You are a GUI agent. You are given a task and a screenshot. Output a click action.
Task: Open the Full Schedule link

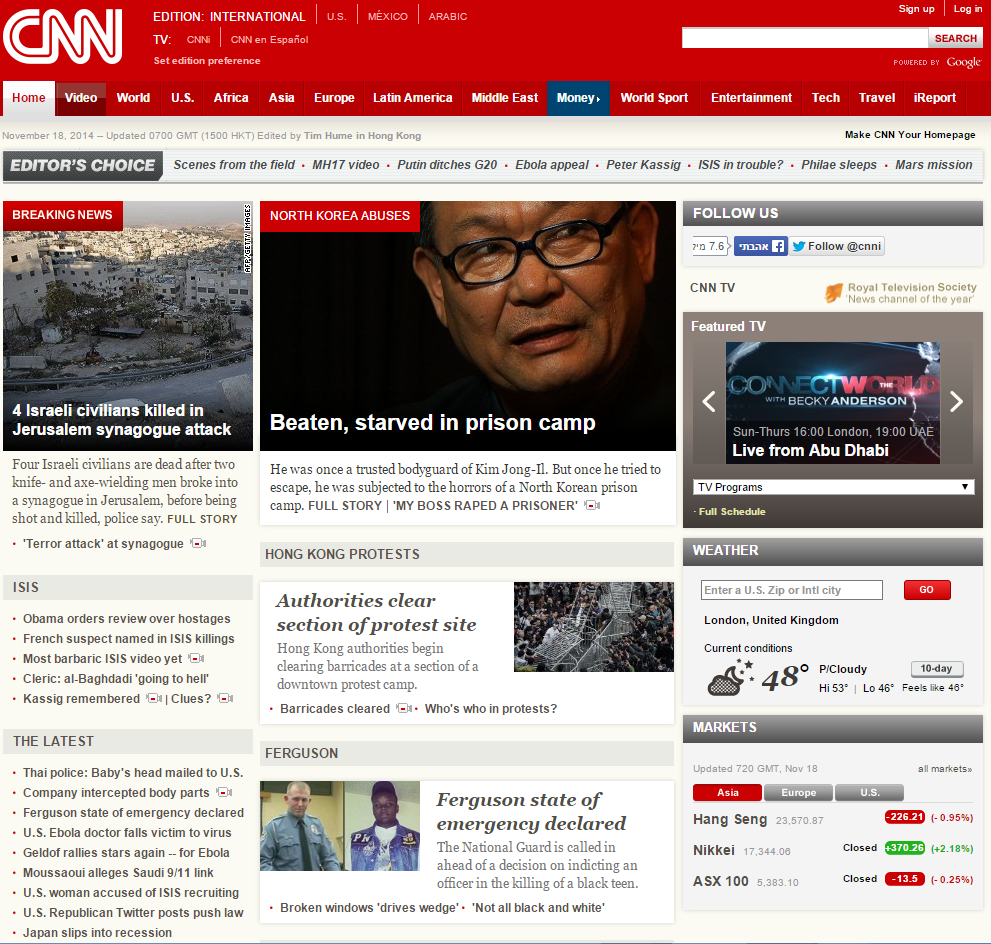[731, 511]
